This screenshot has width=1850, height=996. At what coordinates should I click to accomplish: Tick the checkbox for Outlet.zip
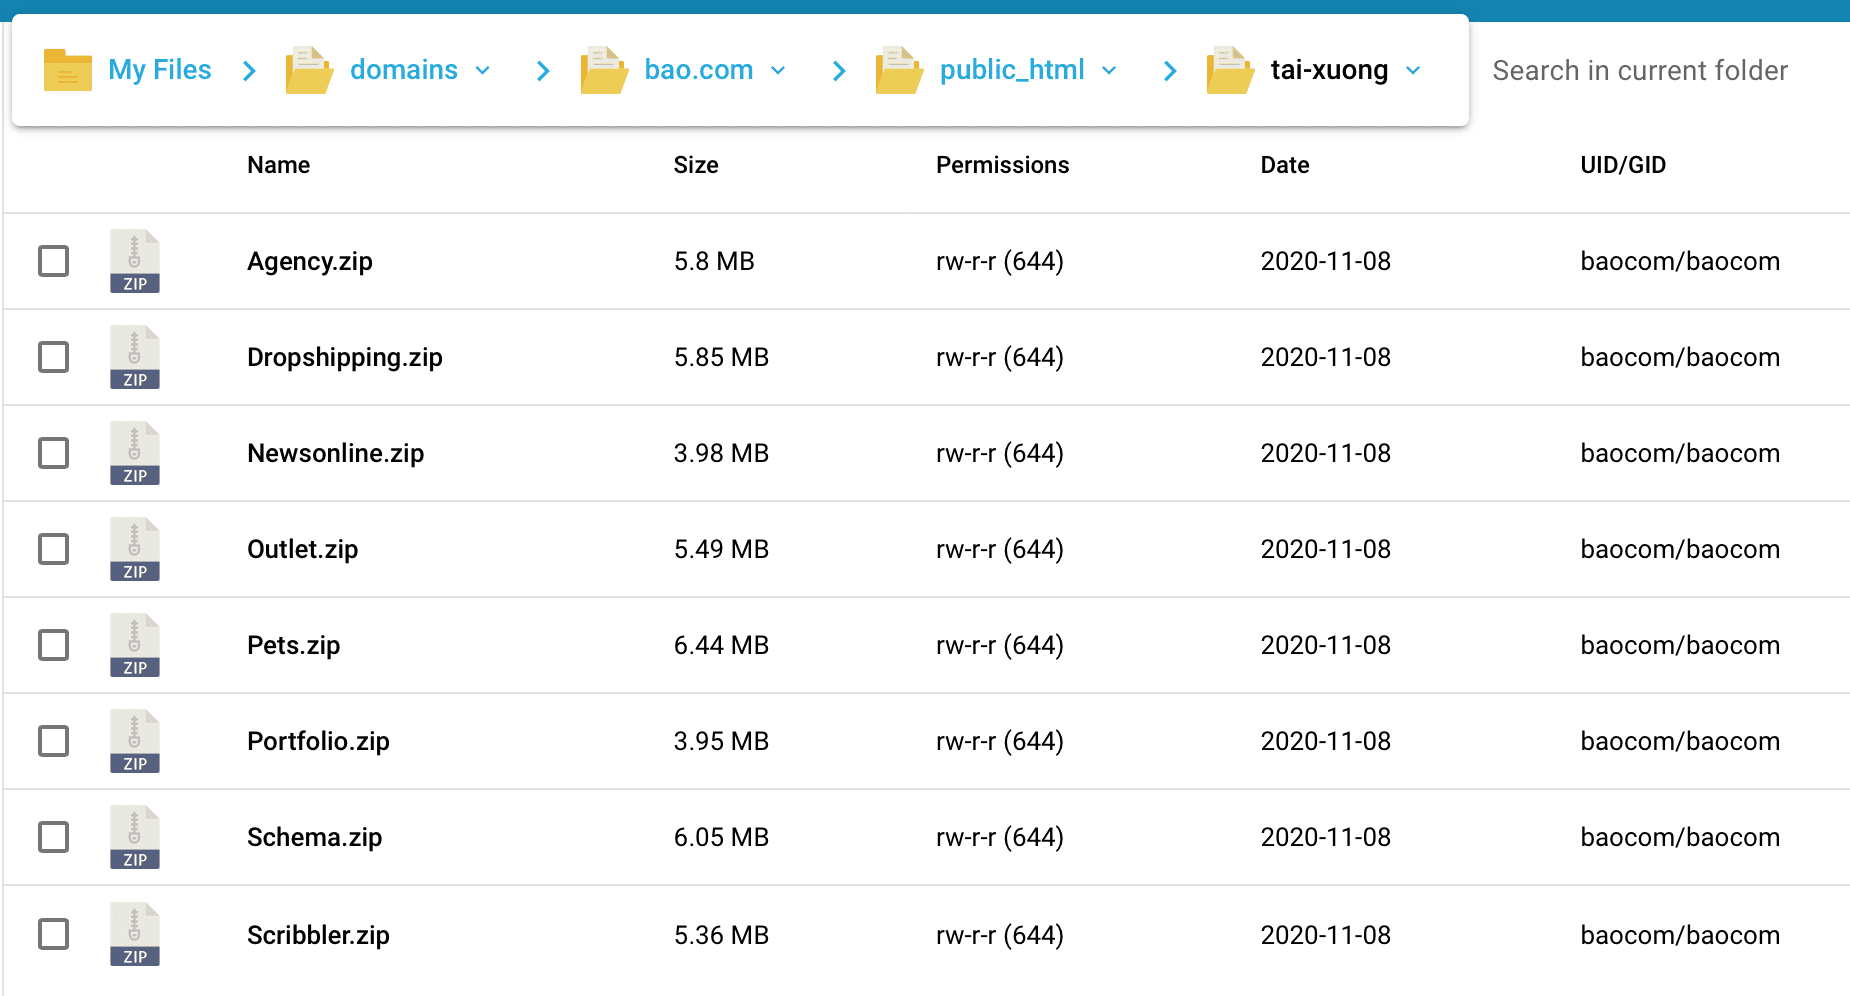coord(53,549)
